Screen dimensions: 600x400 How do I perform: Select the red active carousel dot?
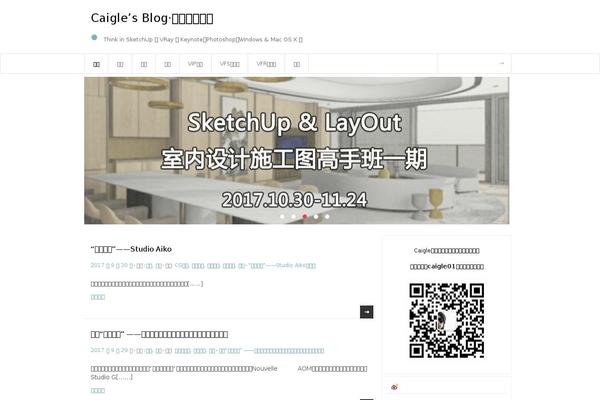[305, 216]
